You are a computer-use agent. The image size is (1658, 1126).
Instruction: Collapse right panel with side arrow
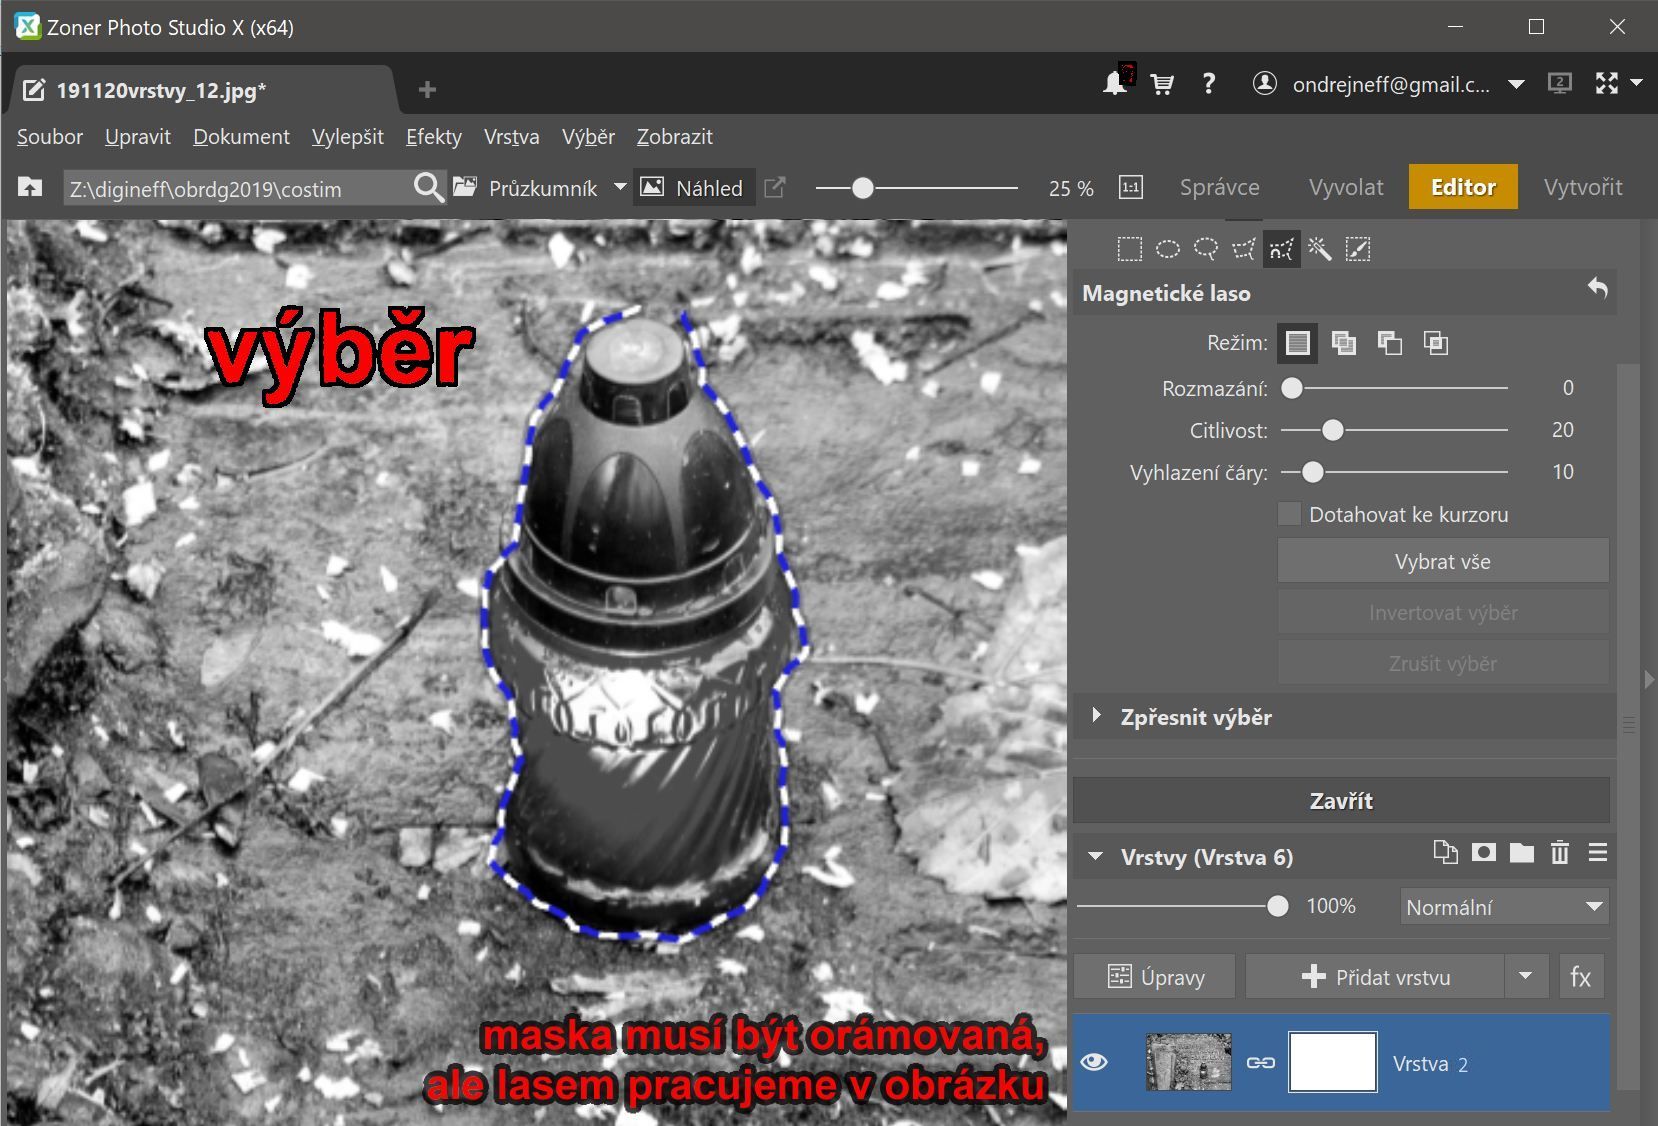tap(1649, 680)
